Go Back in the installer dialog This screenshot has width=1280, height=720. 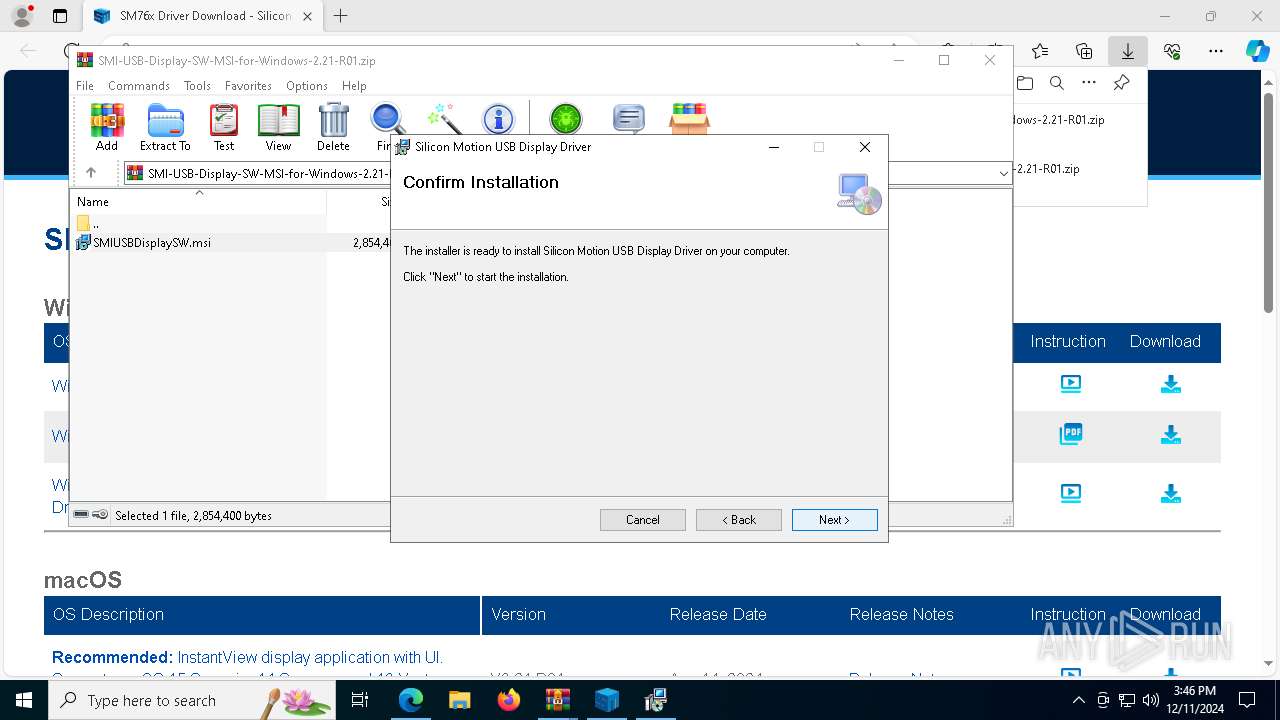(738, 520)
